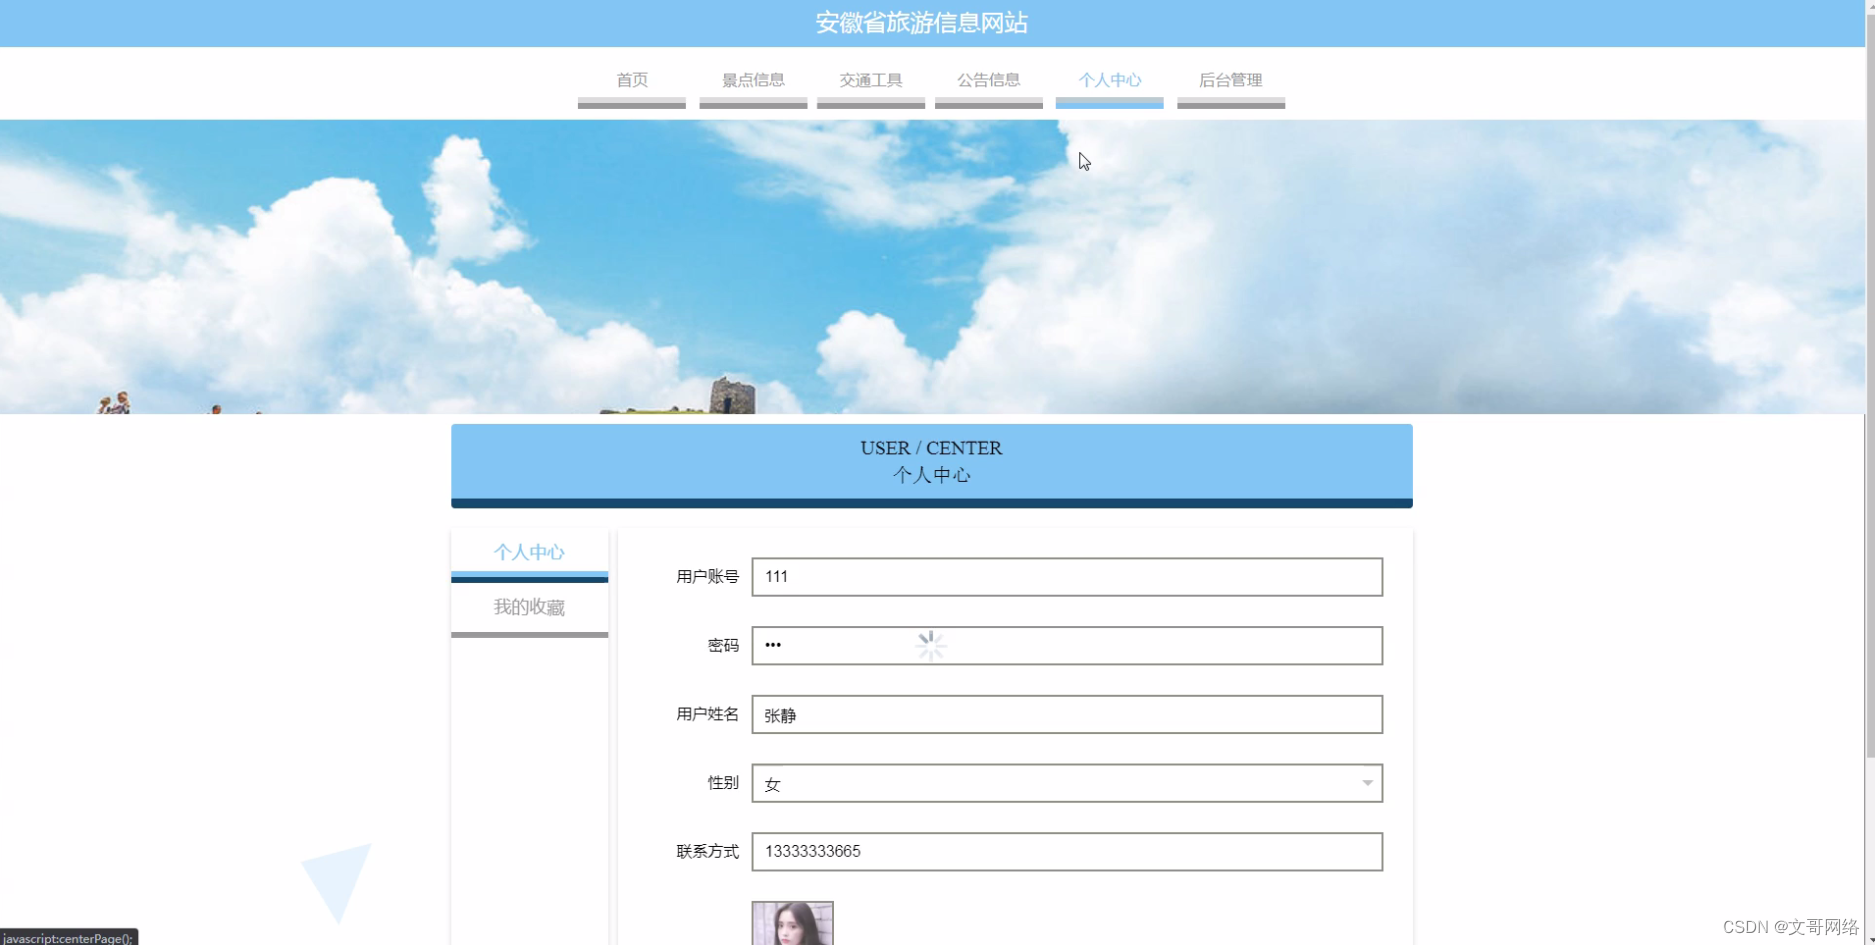Click the 用户账号 input field
The image size is (1875, 945).
(1067, 577)
